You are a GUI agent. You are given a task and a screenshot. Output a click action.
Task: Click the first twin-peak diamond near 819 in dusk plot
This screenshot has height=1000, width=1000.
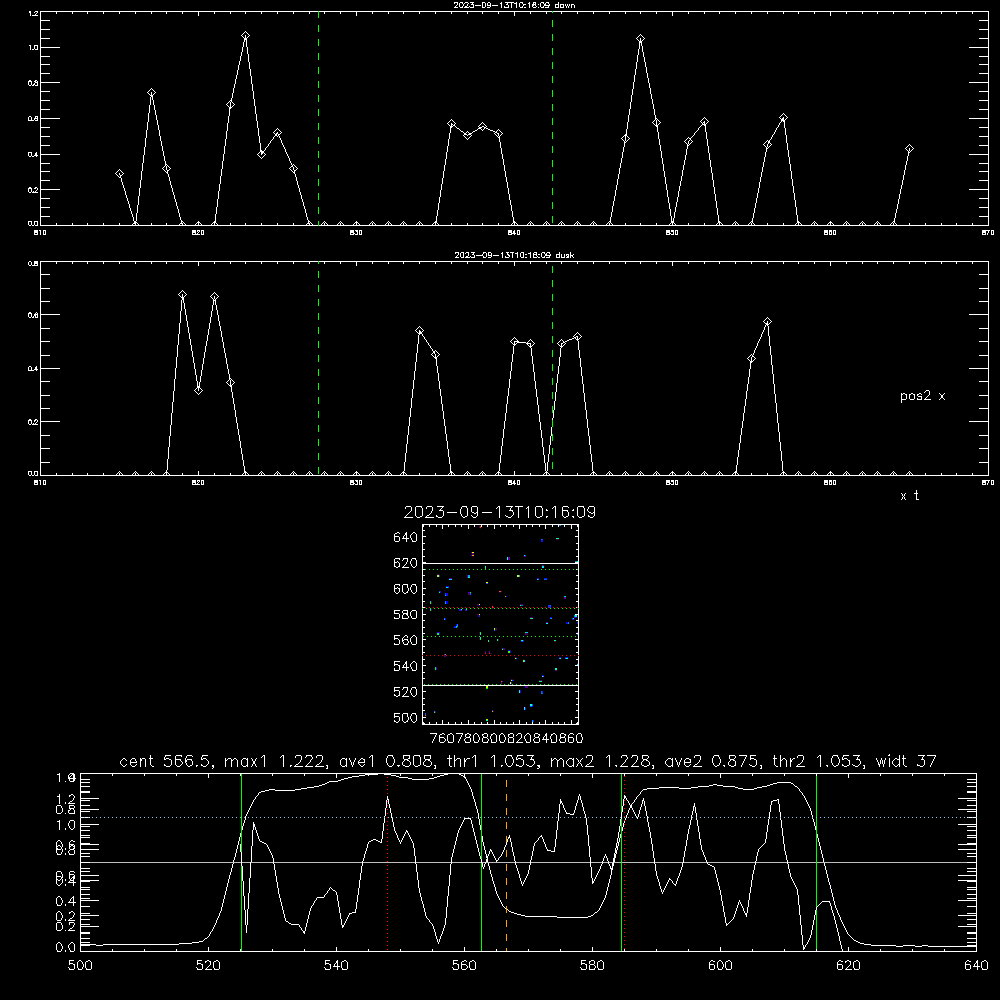(x=182, y=295)
